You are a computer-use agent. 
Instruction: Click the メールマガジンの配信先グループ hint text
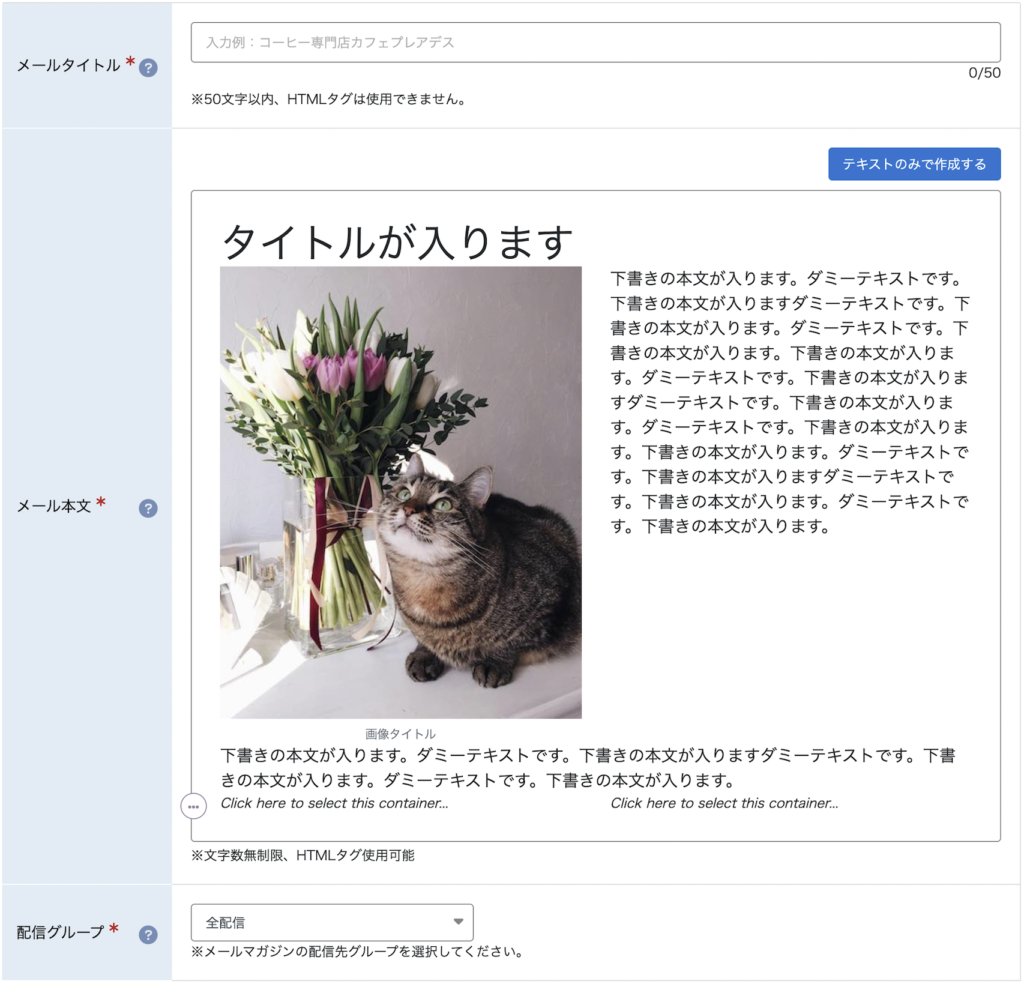pos(357,952)
